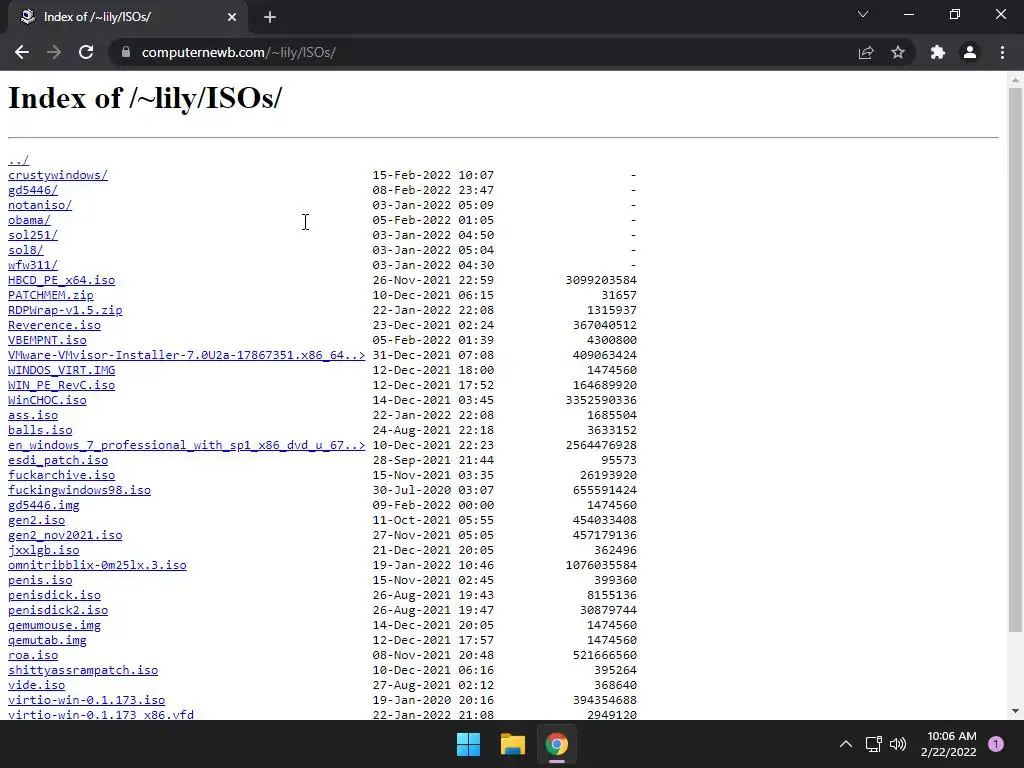Open the taskbar clock showing 10:06 AM
1024x768 pixels.
[949, 744]
